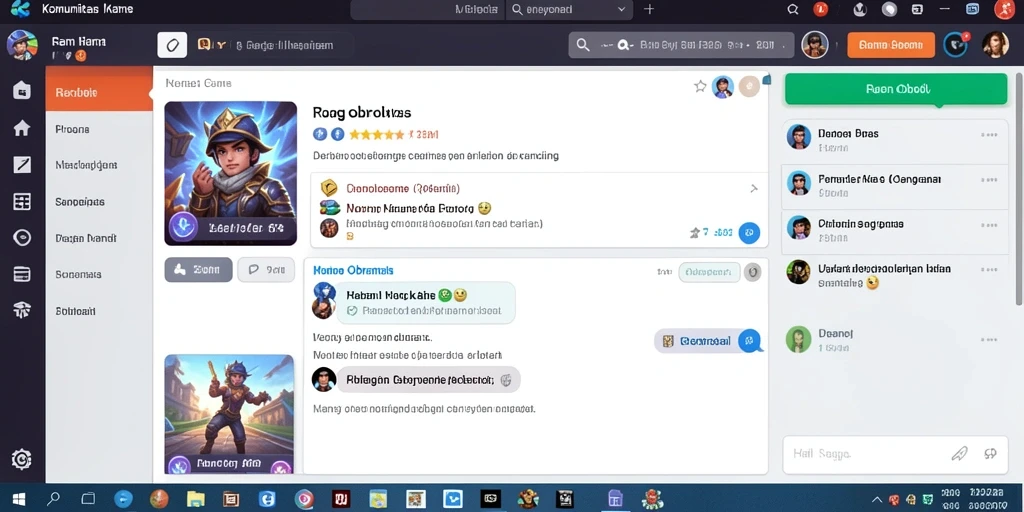Open Windows Start button on taskbar
Screen dimensions: 1024x512
tap(19, 500)
